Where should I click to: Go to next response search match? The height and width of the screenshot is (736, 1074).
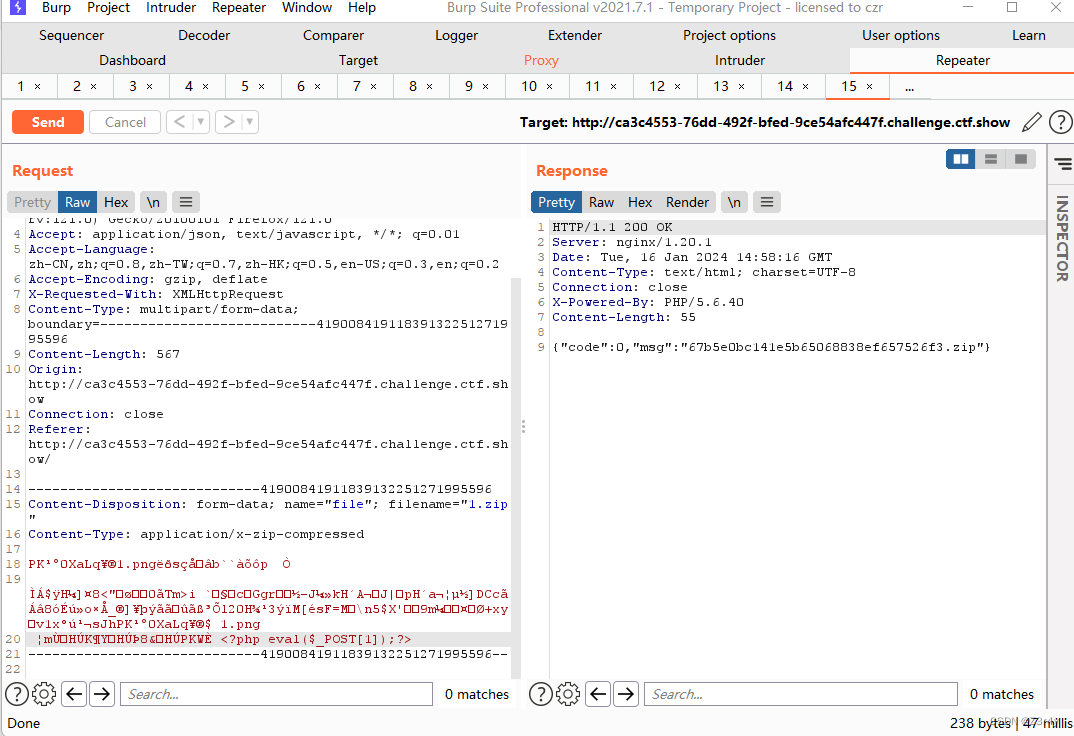(x=626, y=694)
